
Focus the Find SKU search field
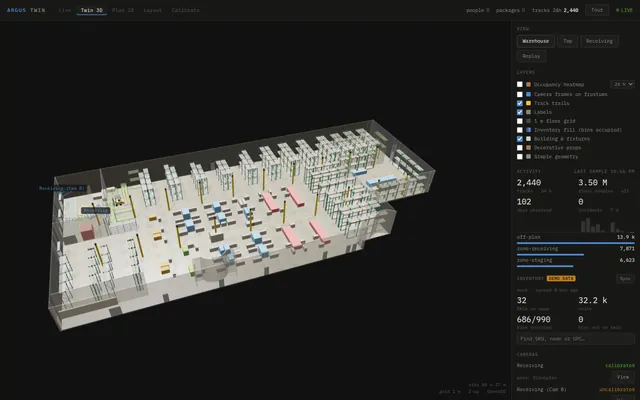576,339
